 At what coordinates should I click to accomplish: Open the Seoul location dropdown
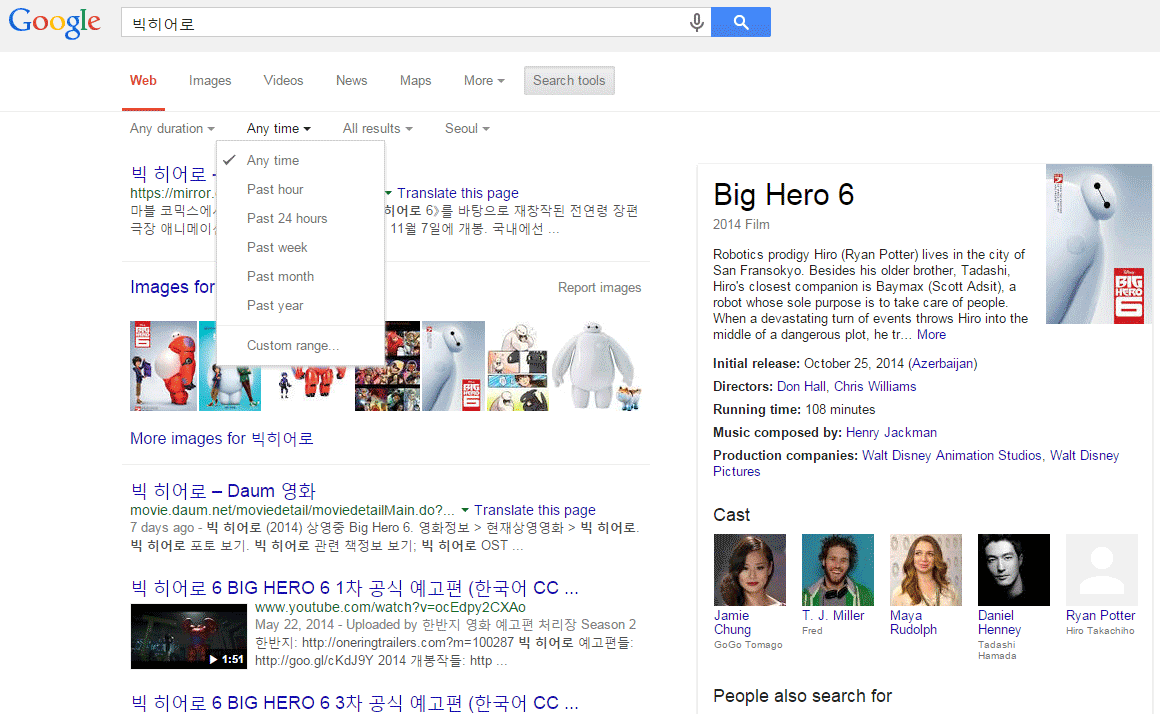coord(467,129)
